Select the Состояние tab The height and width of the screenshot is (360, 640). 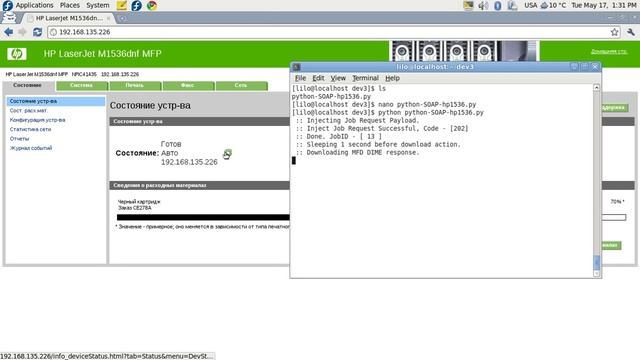coord(27,85)
